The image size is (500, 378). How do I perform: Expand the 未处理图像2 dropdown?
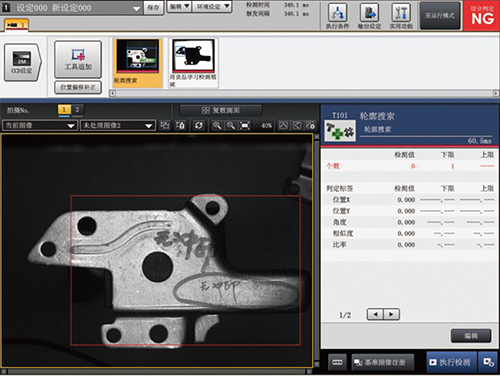(x=118, y=126)
